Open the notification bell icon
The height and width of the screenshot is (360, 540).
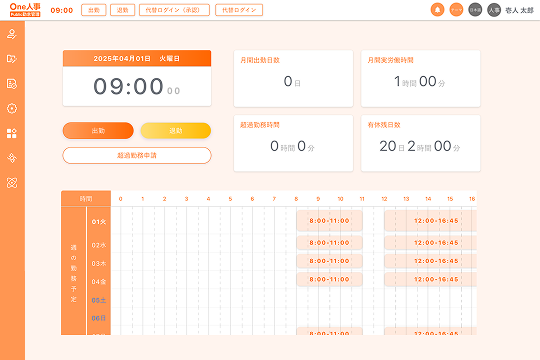pos(437,10)
